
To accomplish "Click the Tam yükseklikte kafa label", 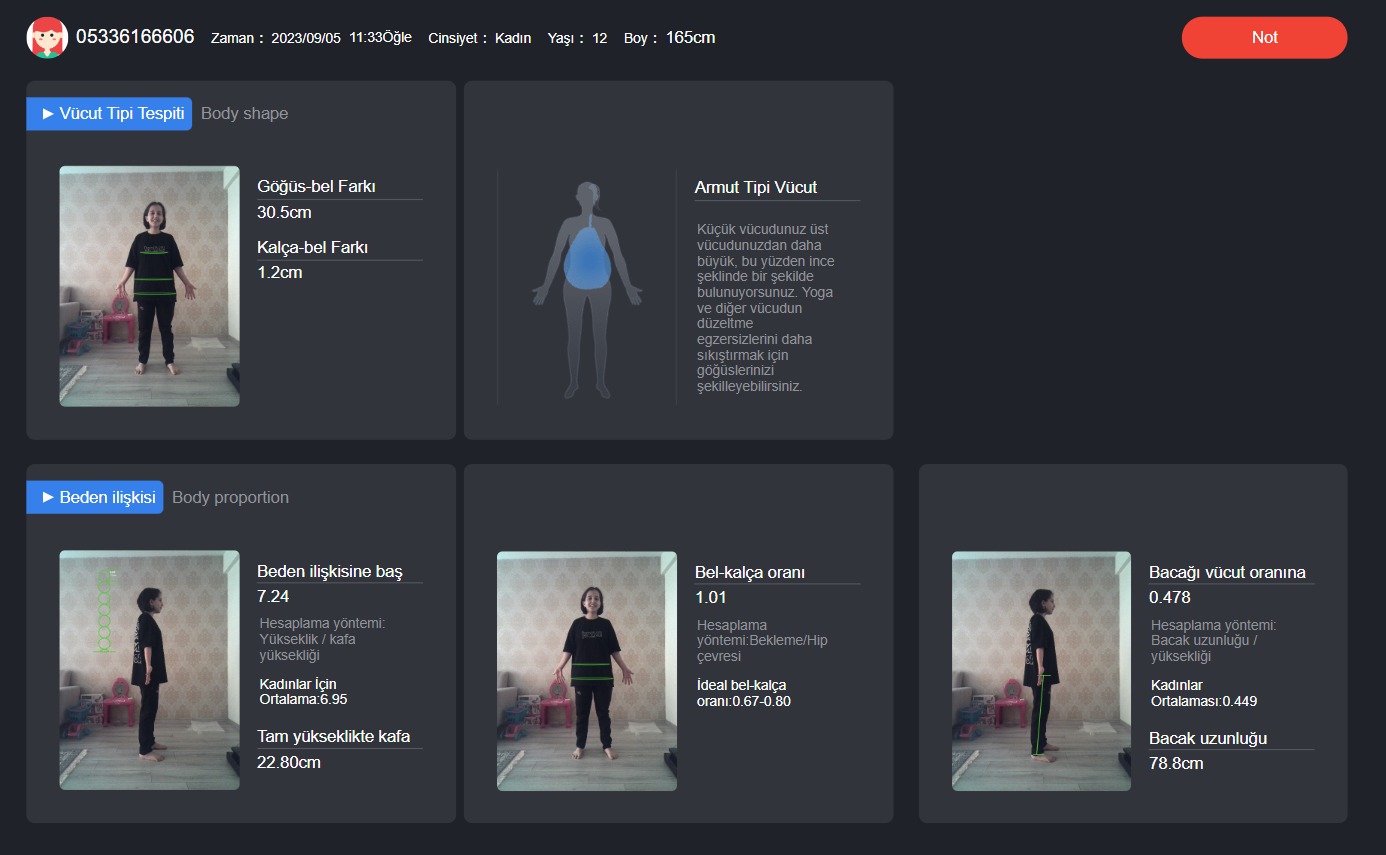I will (333, 737).
